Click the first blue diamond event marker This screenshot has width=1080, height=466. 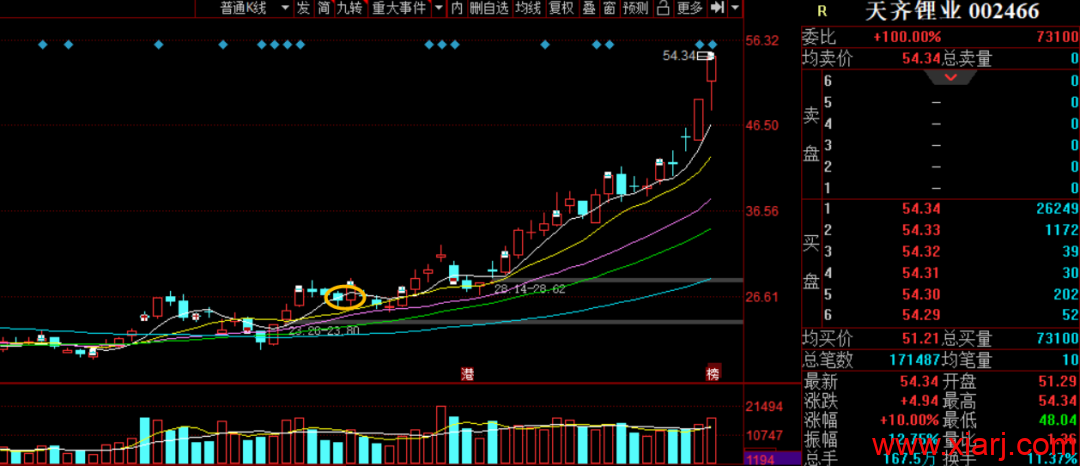pos(43,45)
